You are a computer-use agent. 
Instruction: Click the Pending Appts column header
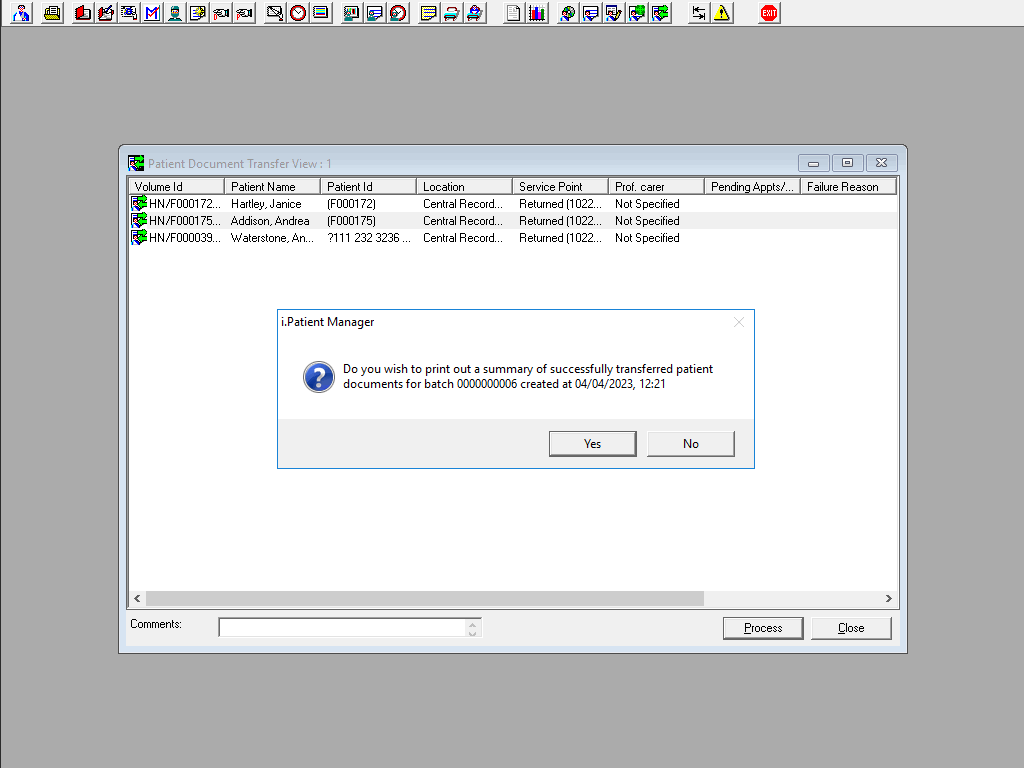coord(752,187)
